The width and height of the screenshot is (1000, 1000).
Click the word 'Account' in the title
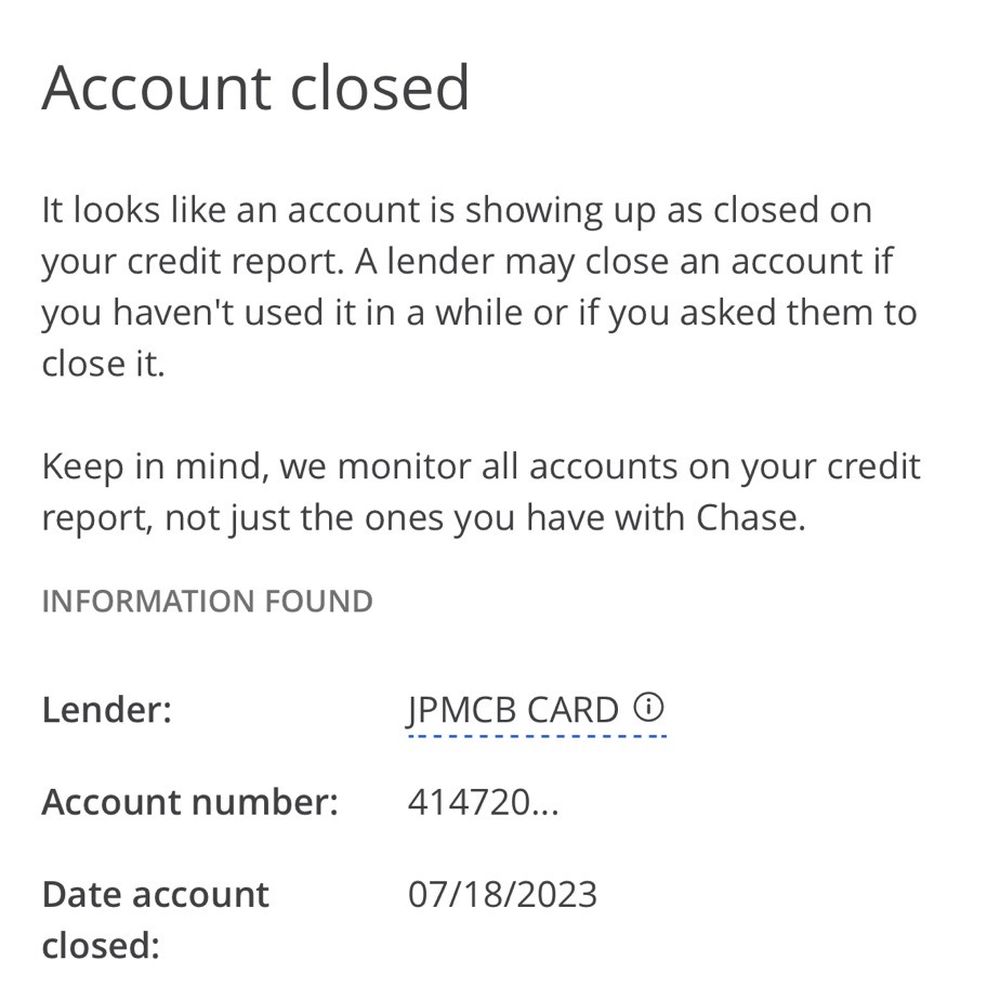158,87
